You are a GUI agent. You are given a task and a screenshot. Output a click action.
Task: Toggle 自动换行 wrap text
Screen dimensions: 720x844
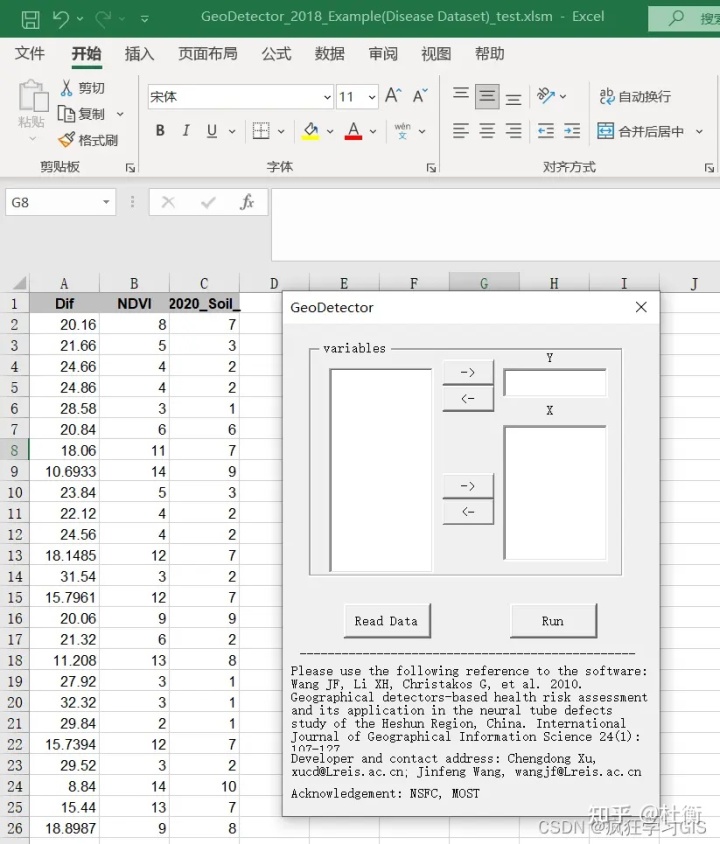[x=635, y=96]
